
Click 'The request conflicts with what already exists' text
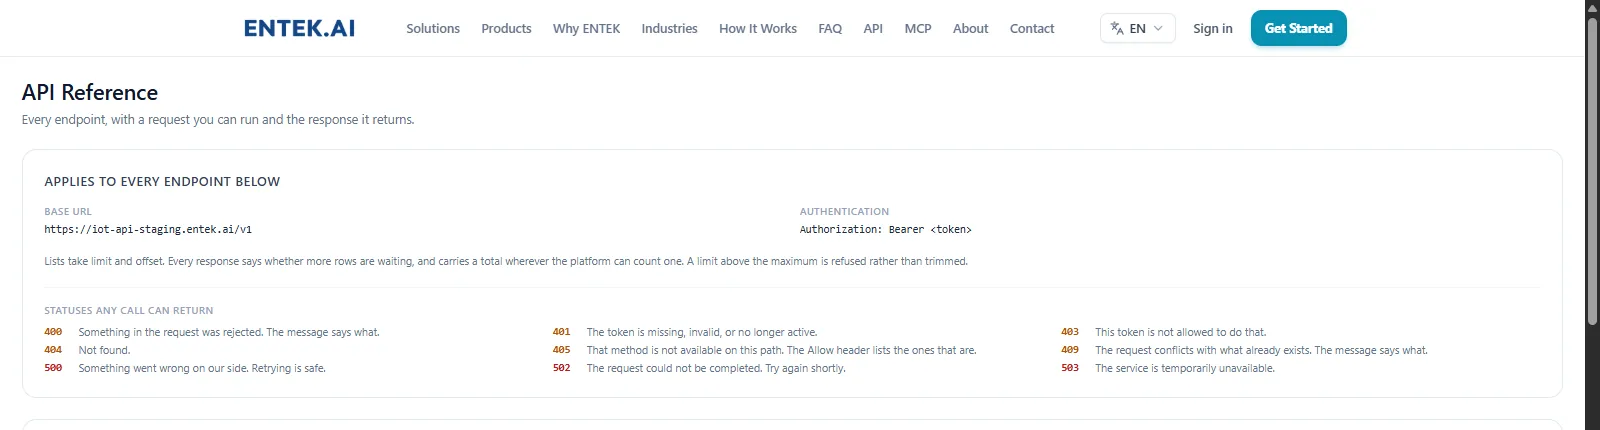1261,350
